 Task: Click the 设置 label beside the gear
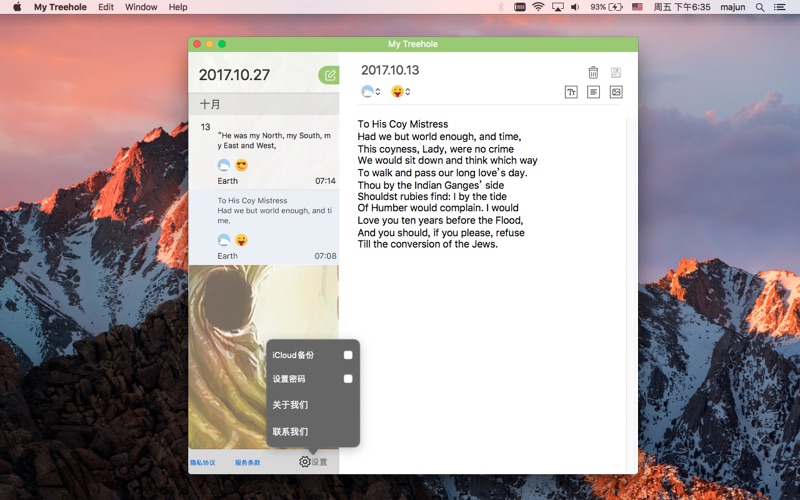point(319,462)
